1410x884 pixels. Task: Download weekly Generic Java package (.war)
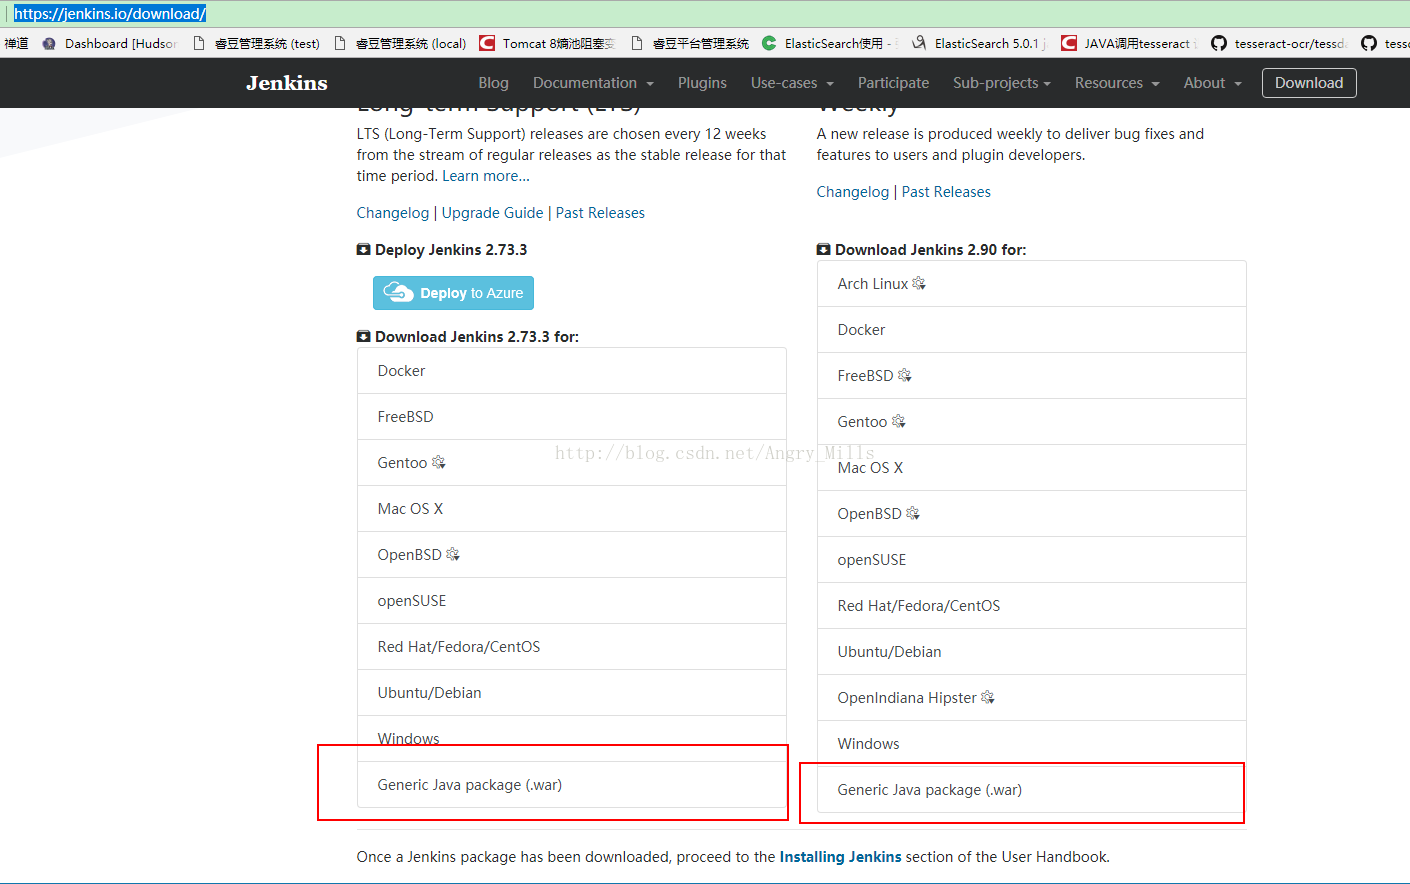[x=1032, y=790]
